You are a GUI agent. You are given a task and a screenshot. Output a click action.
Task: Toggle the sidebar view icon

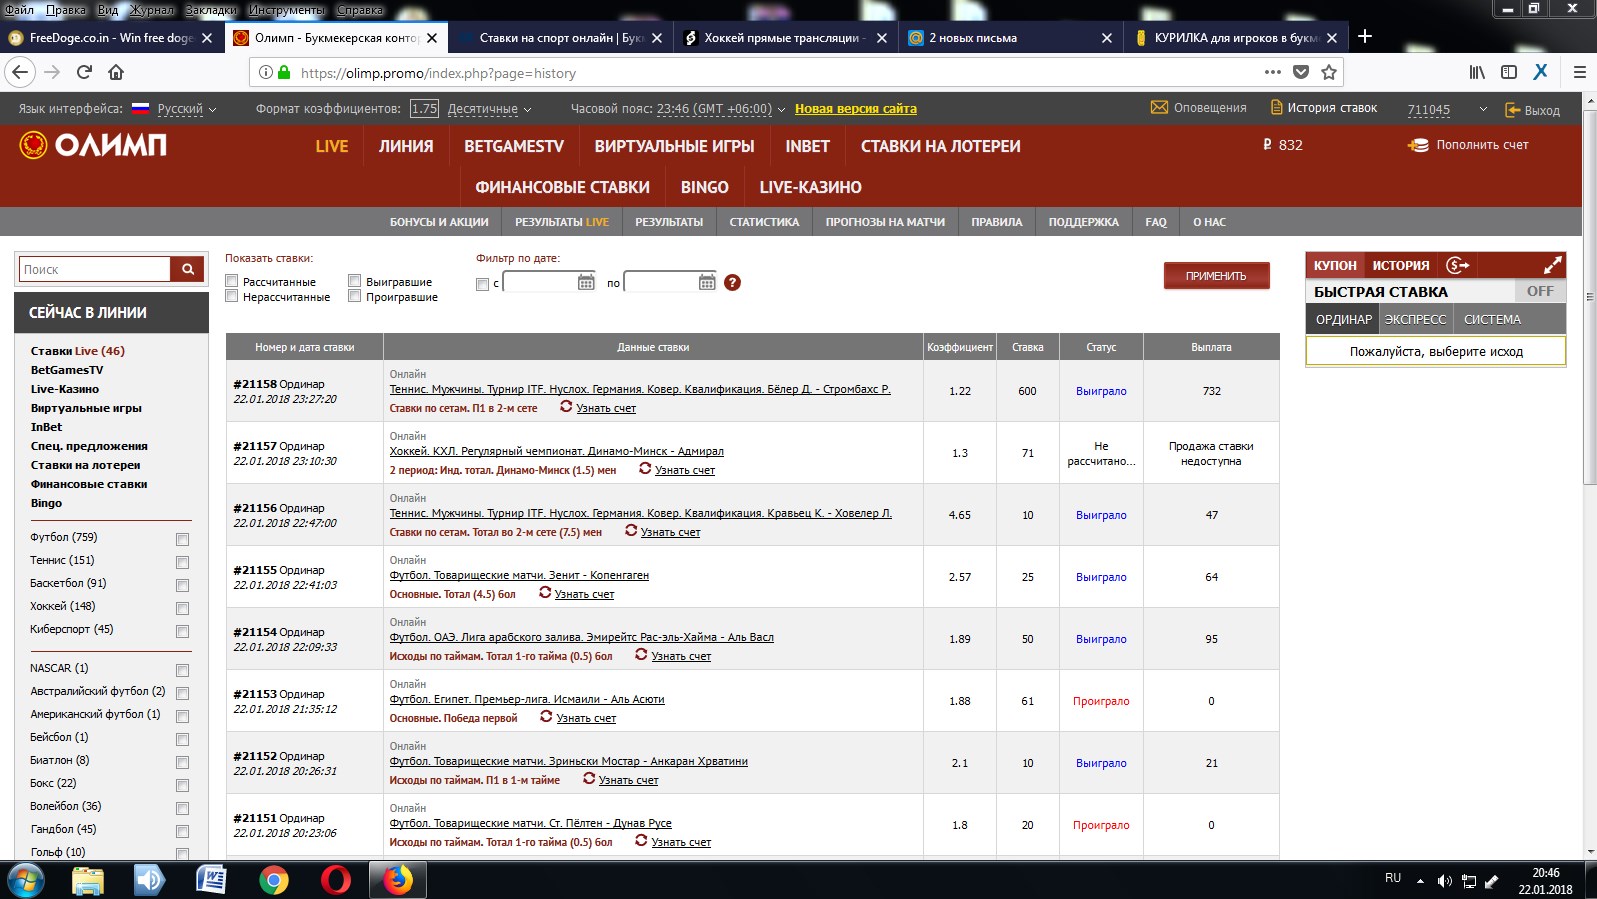pos(1509,72)
